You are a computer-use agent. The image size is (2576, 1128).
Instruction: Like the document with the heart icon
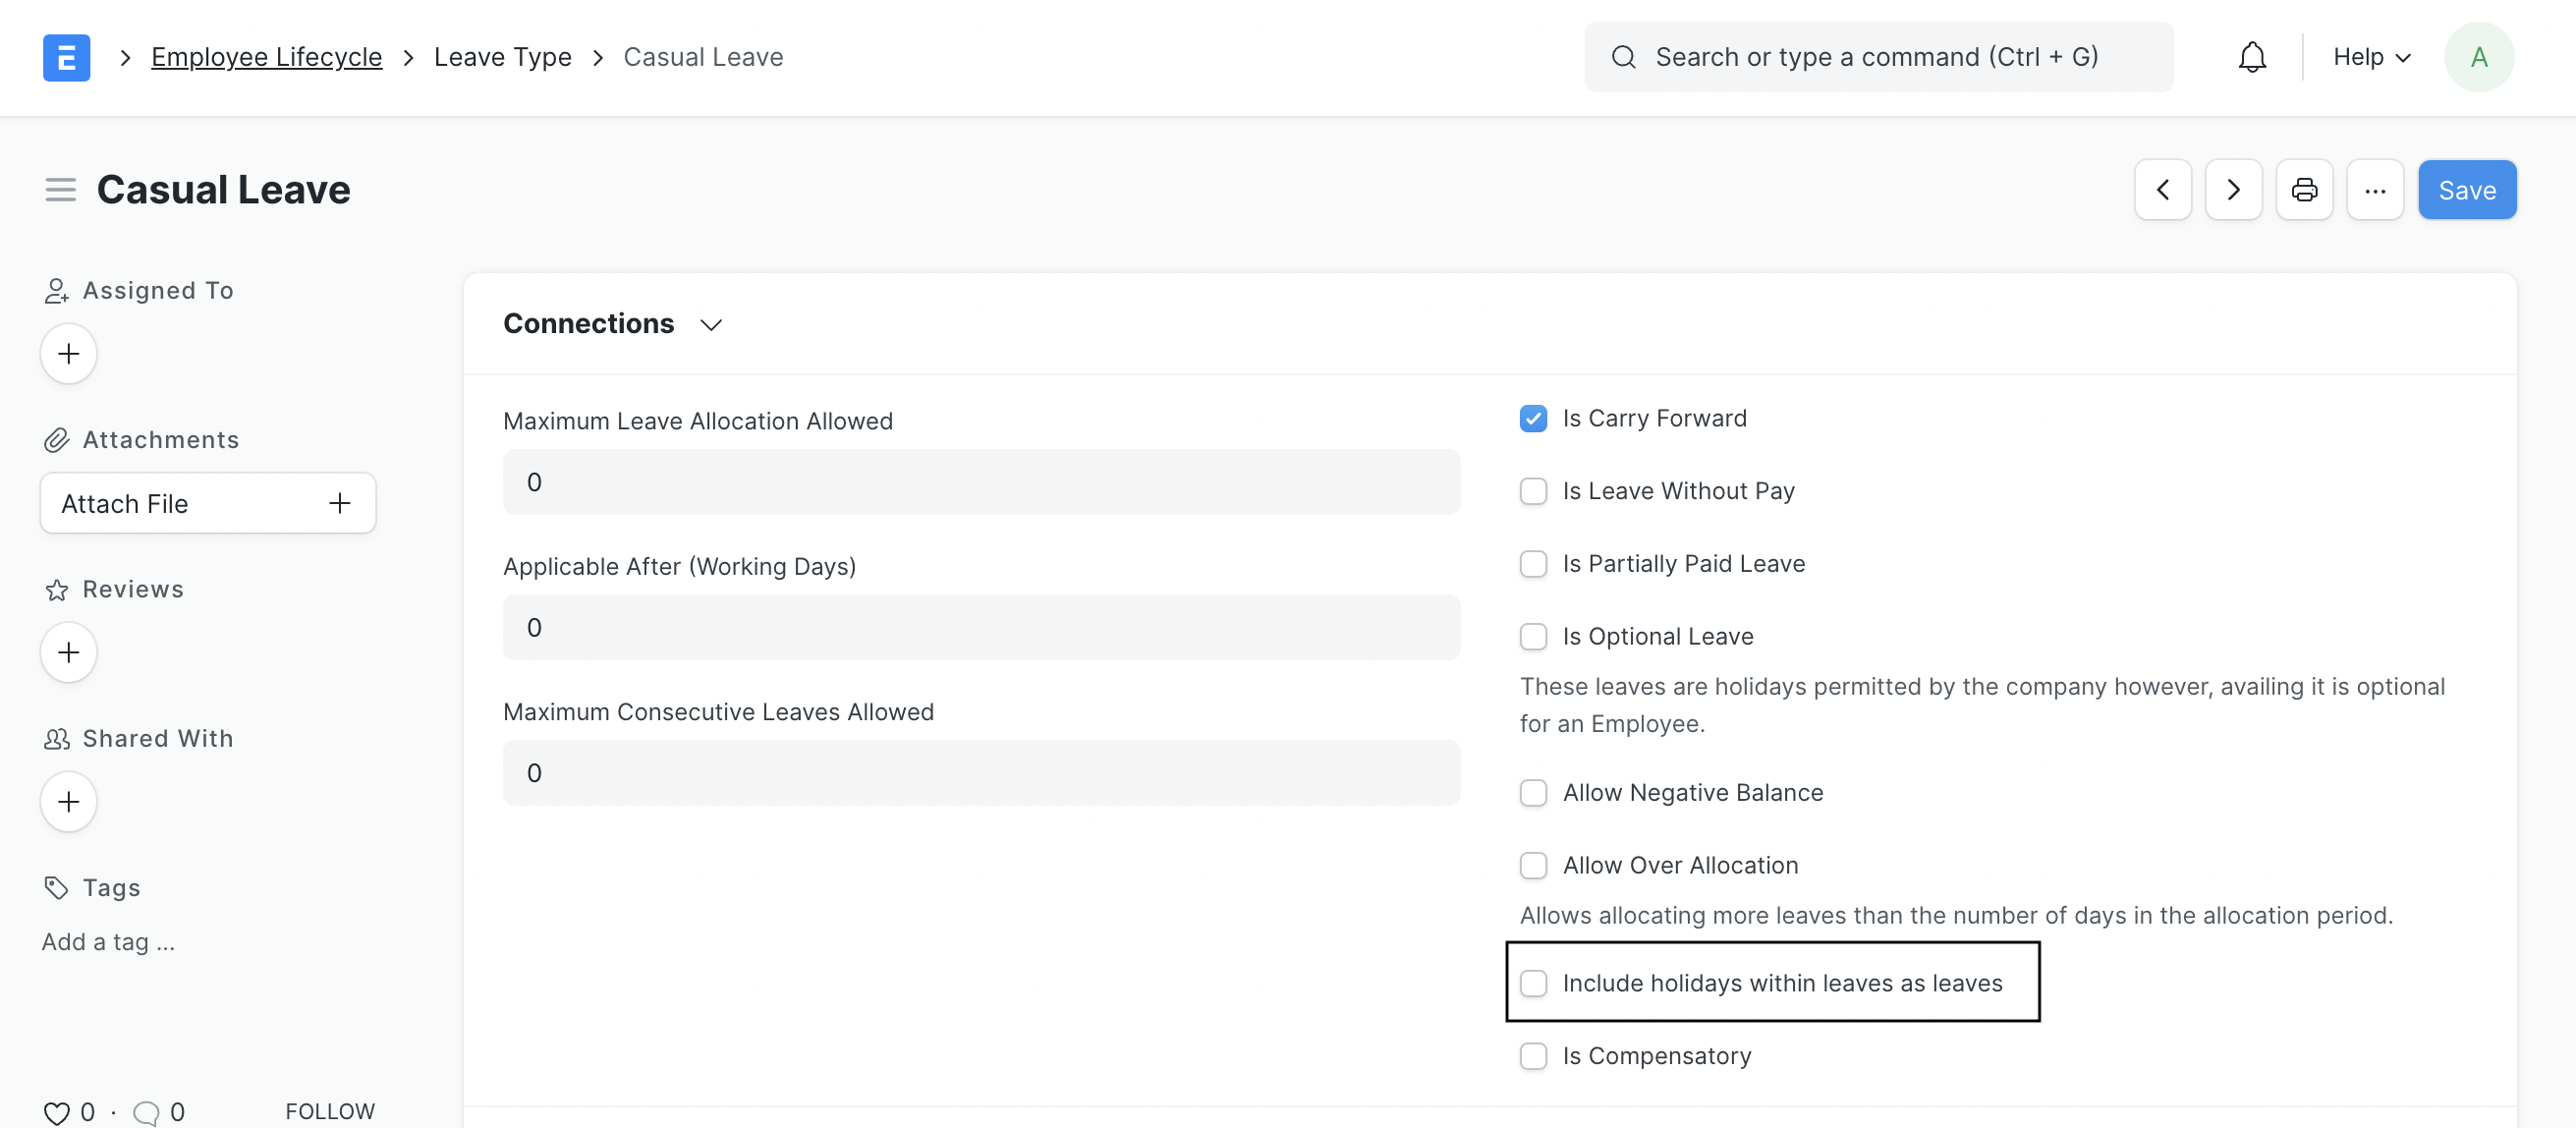point(56,1111)
